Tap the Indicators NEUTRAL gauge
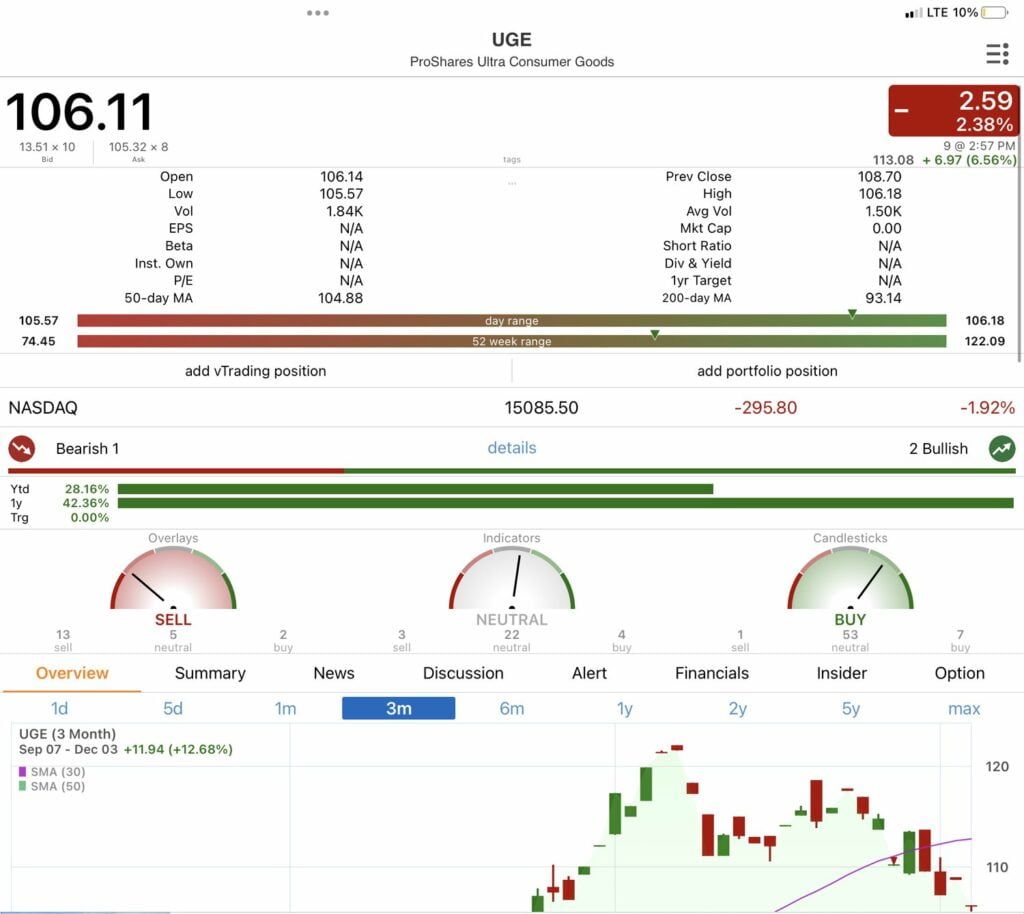1024x914 pixels. (x=512, y=582)
